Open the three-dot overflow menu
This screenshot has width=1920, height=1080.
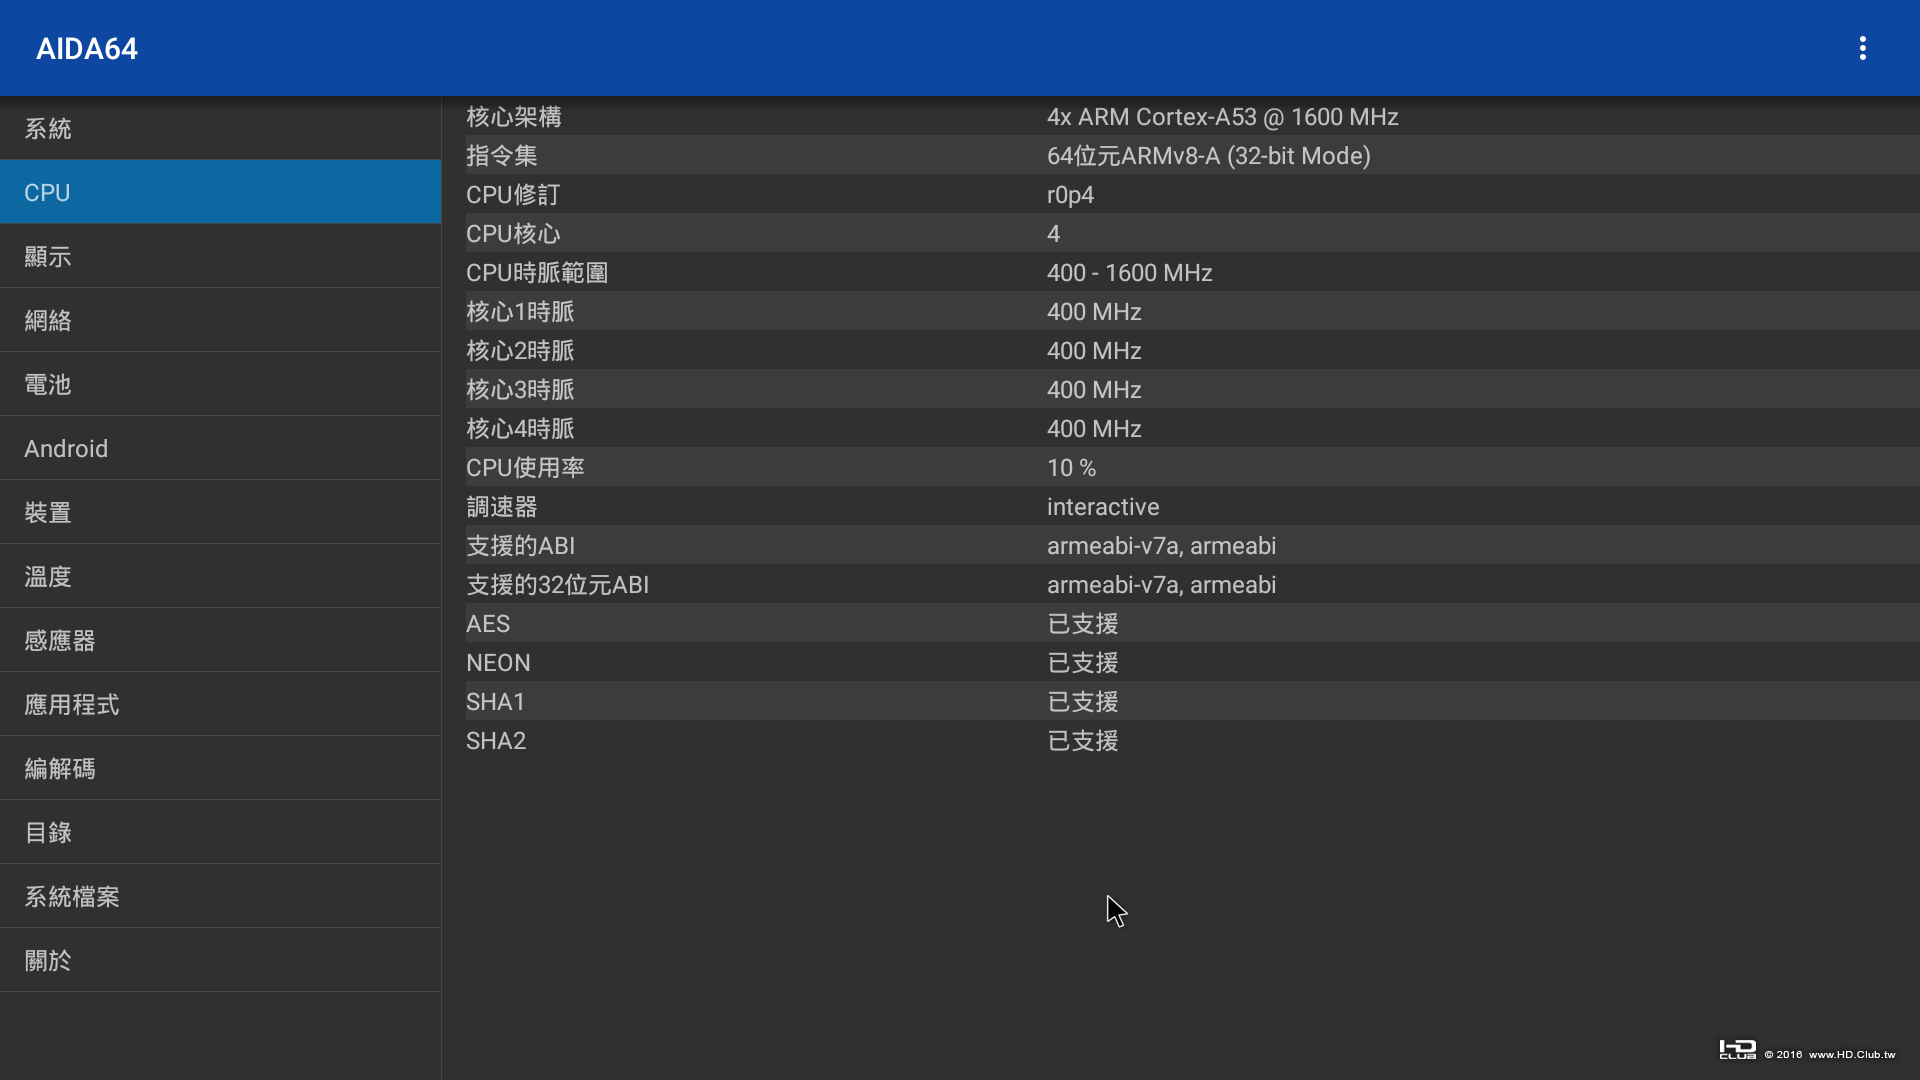pyautogui.click(x=1862, y=48)
